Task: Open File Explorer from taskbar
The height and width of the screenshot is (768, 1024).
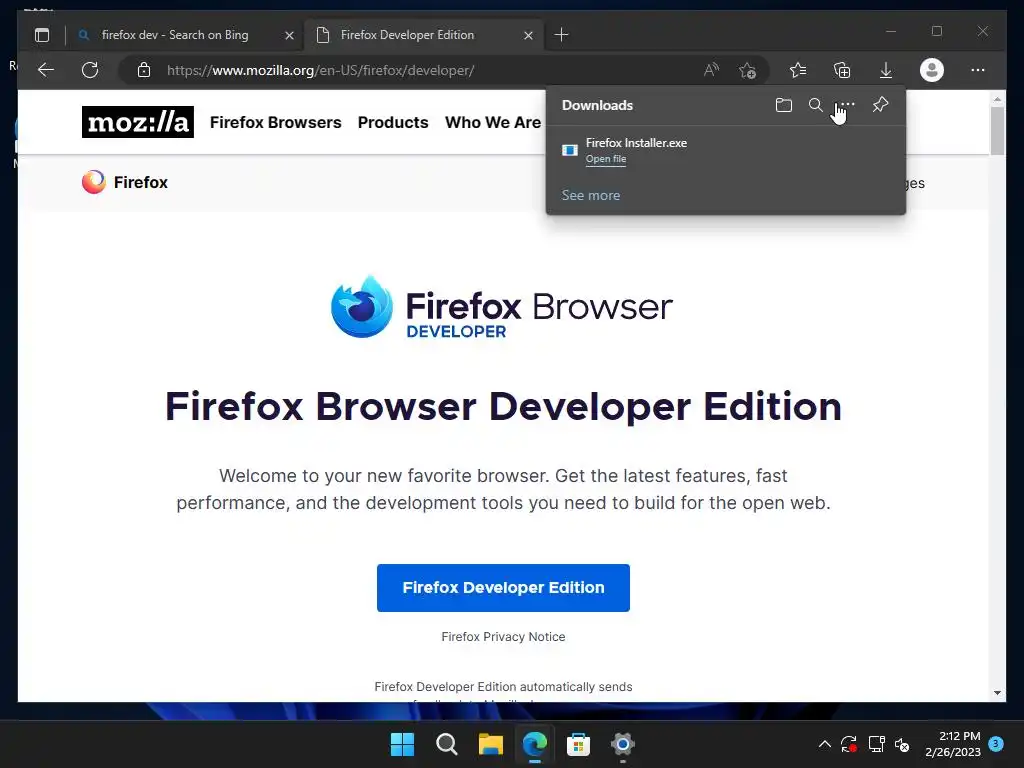Action: point(490,744)
